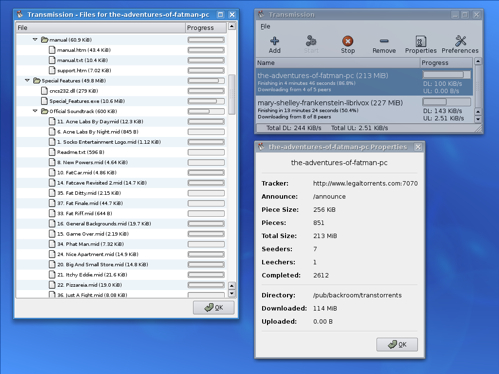
Task: Click the file icon beside cncs232.dll
Action: click(x=44, y=91)
